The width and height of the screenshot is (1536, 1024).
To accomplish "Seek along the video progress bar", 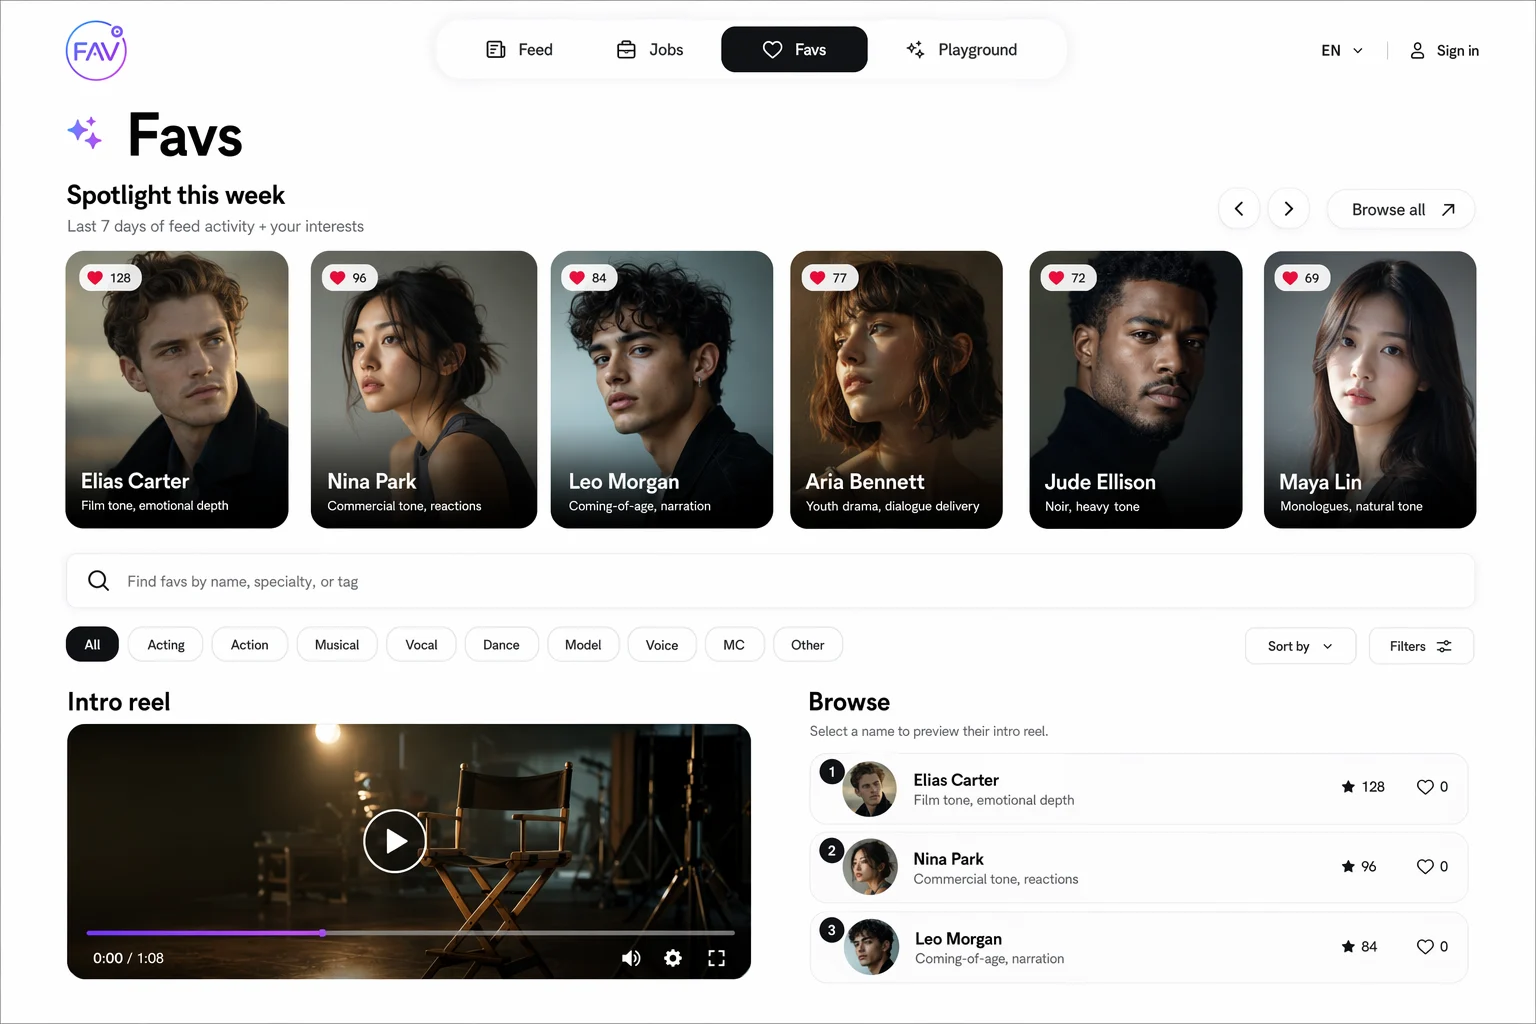I will click(410, 933).
